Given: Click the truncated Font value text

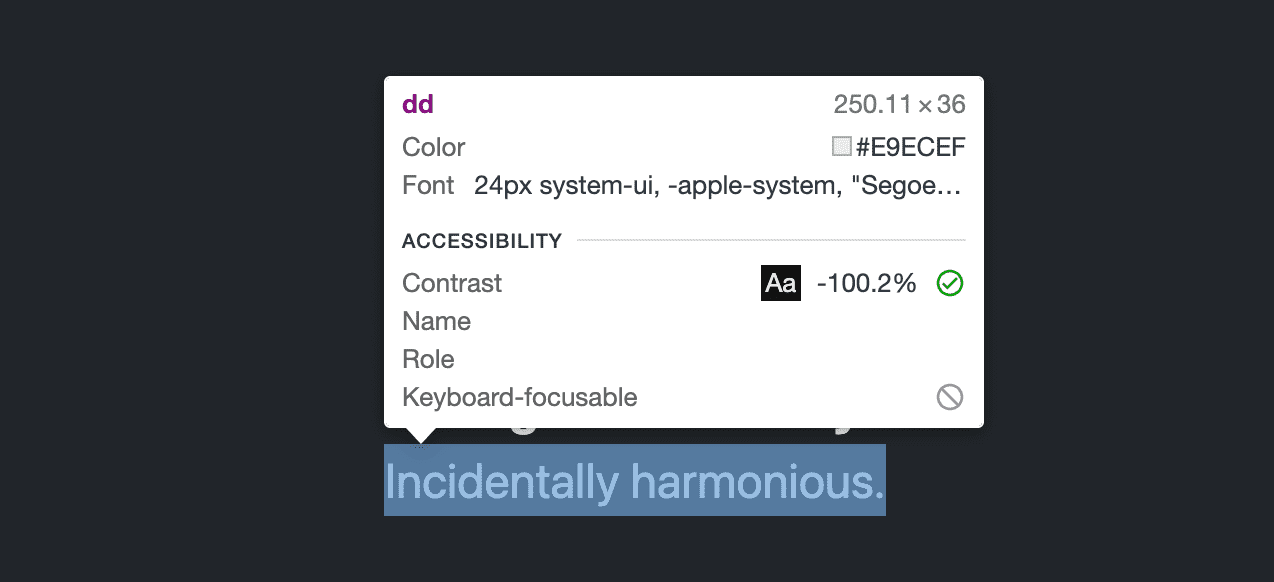Looking at the screenshot, I should click(x=716, y=185).
